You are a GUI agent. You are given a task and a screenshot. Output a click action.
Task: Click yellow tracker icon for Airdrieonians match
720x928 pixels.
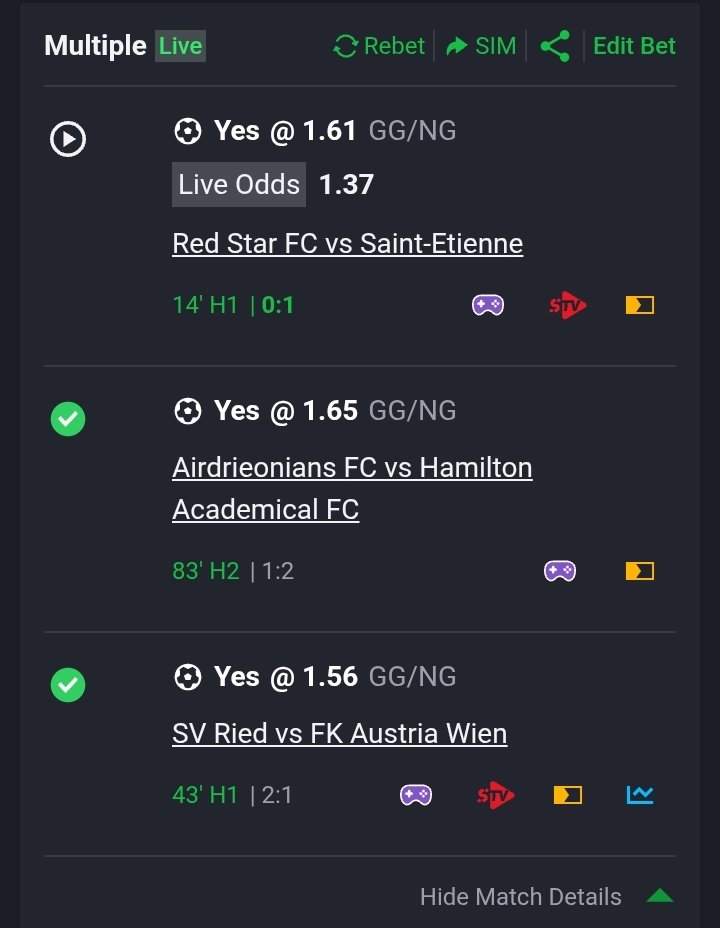(640, 571)
